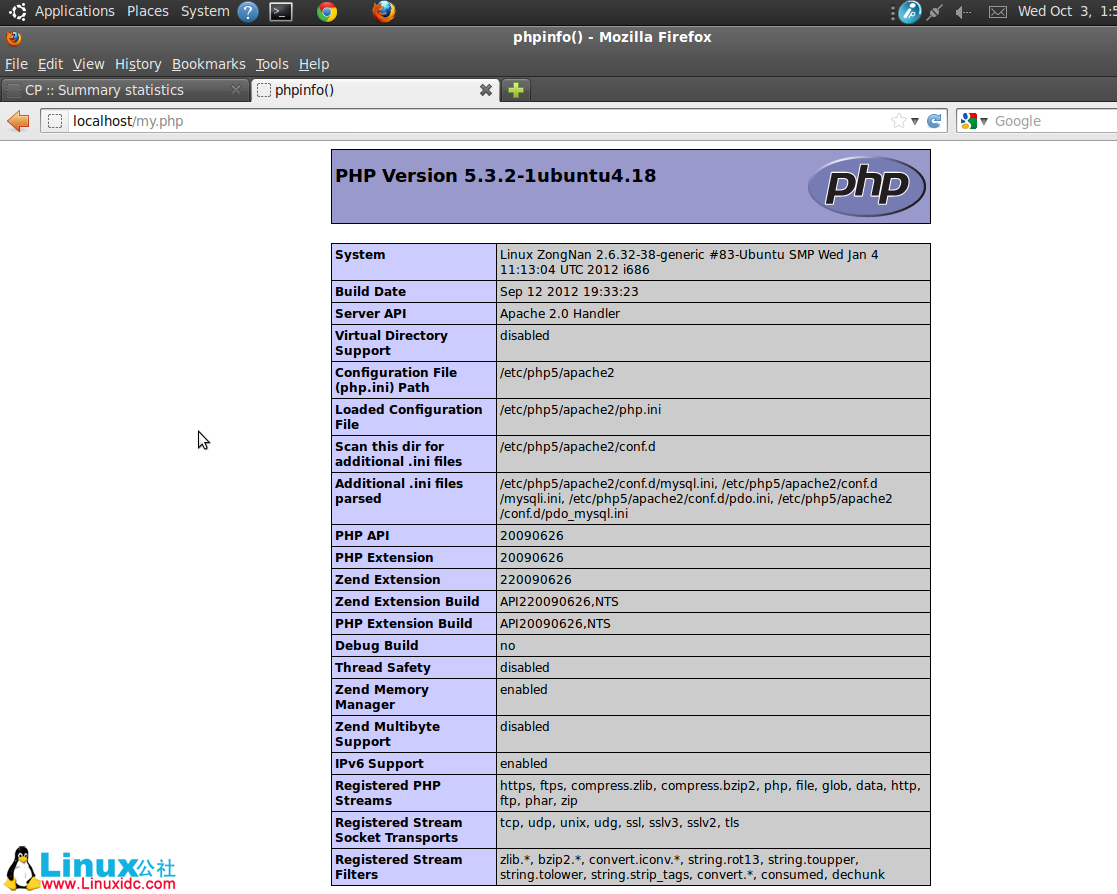This screenshot has height=894, width=1117.
Task: Launch Firefox from the top panel icon
Action: tap(383, 11)
